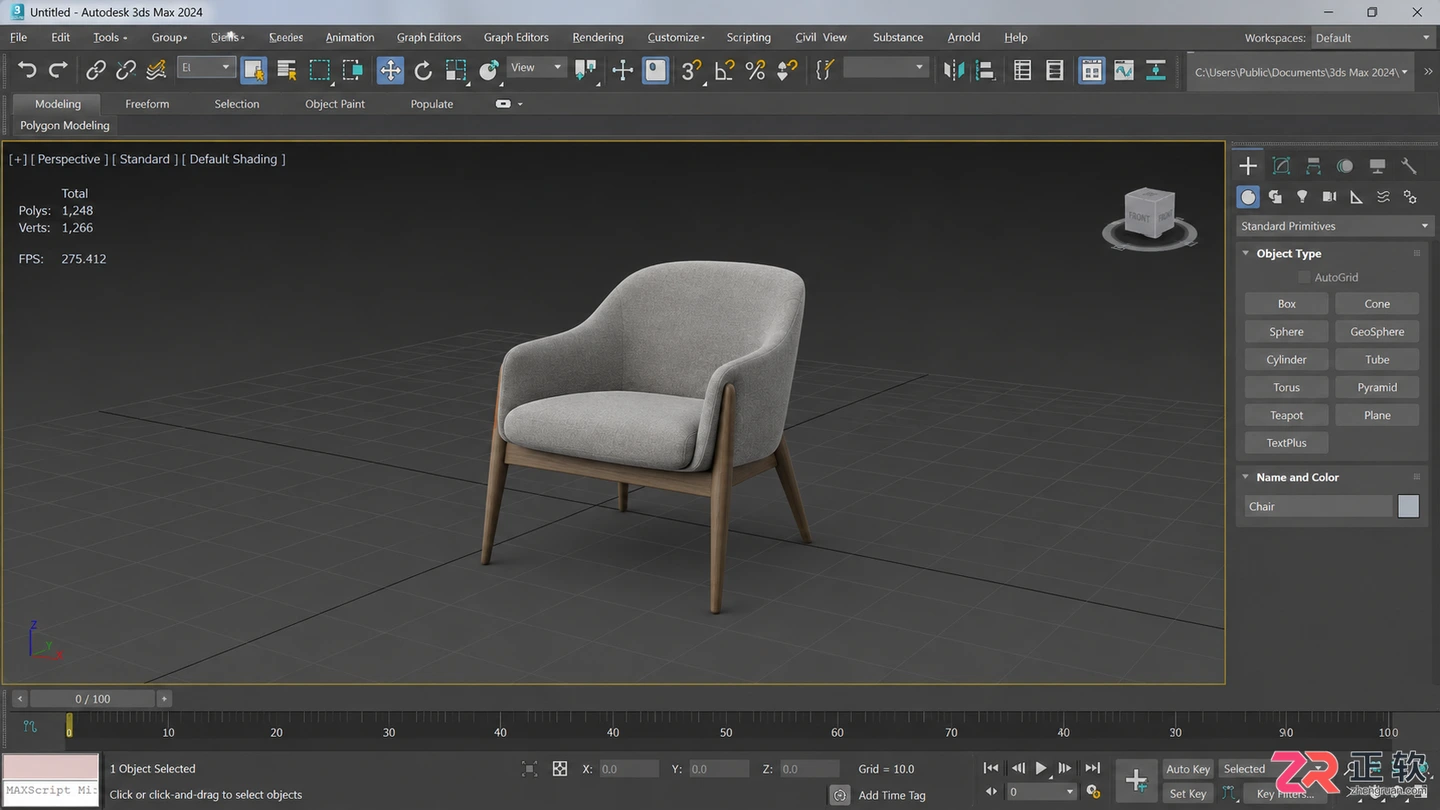Viewport: 1440px width, 810px height.
Task: Click the Cylinder button
Action: tap(1286, 359)
